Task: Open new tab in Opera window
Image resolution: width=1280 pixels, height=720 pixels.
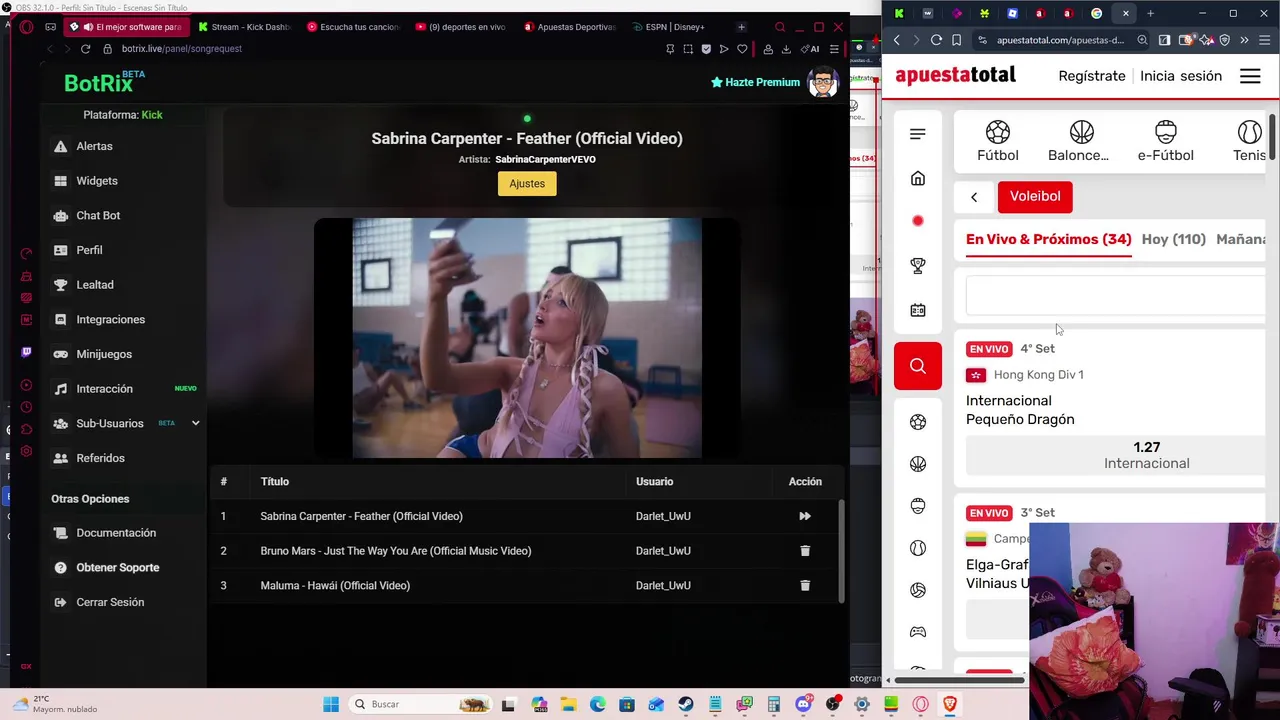Action: point(741,27)
